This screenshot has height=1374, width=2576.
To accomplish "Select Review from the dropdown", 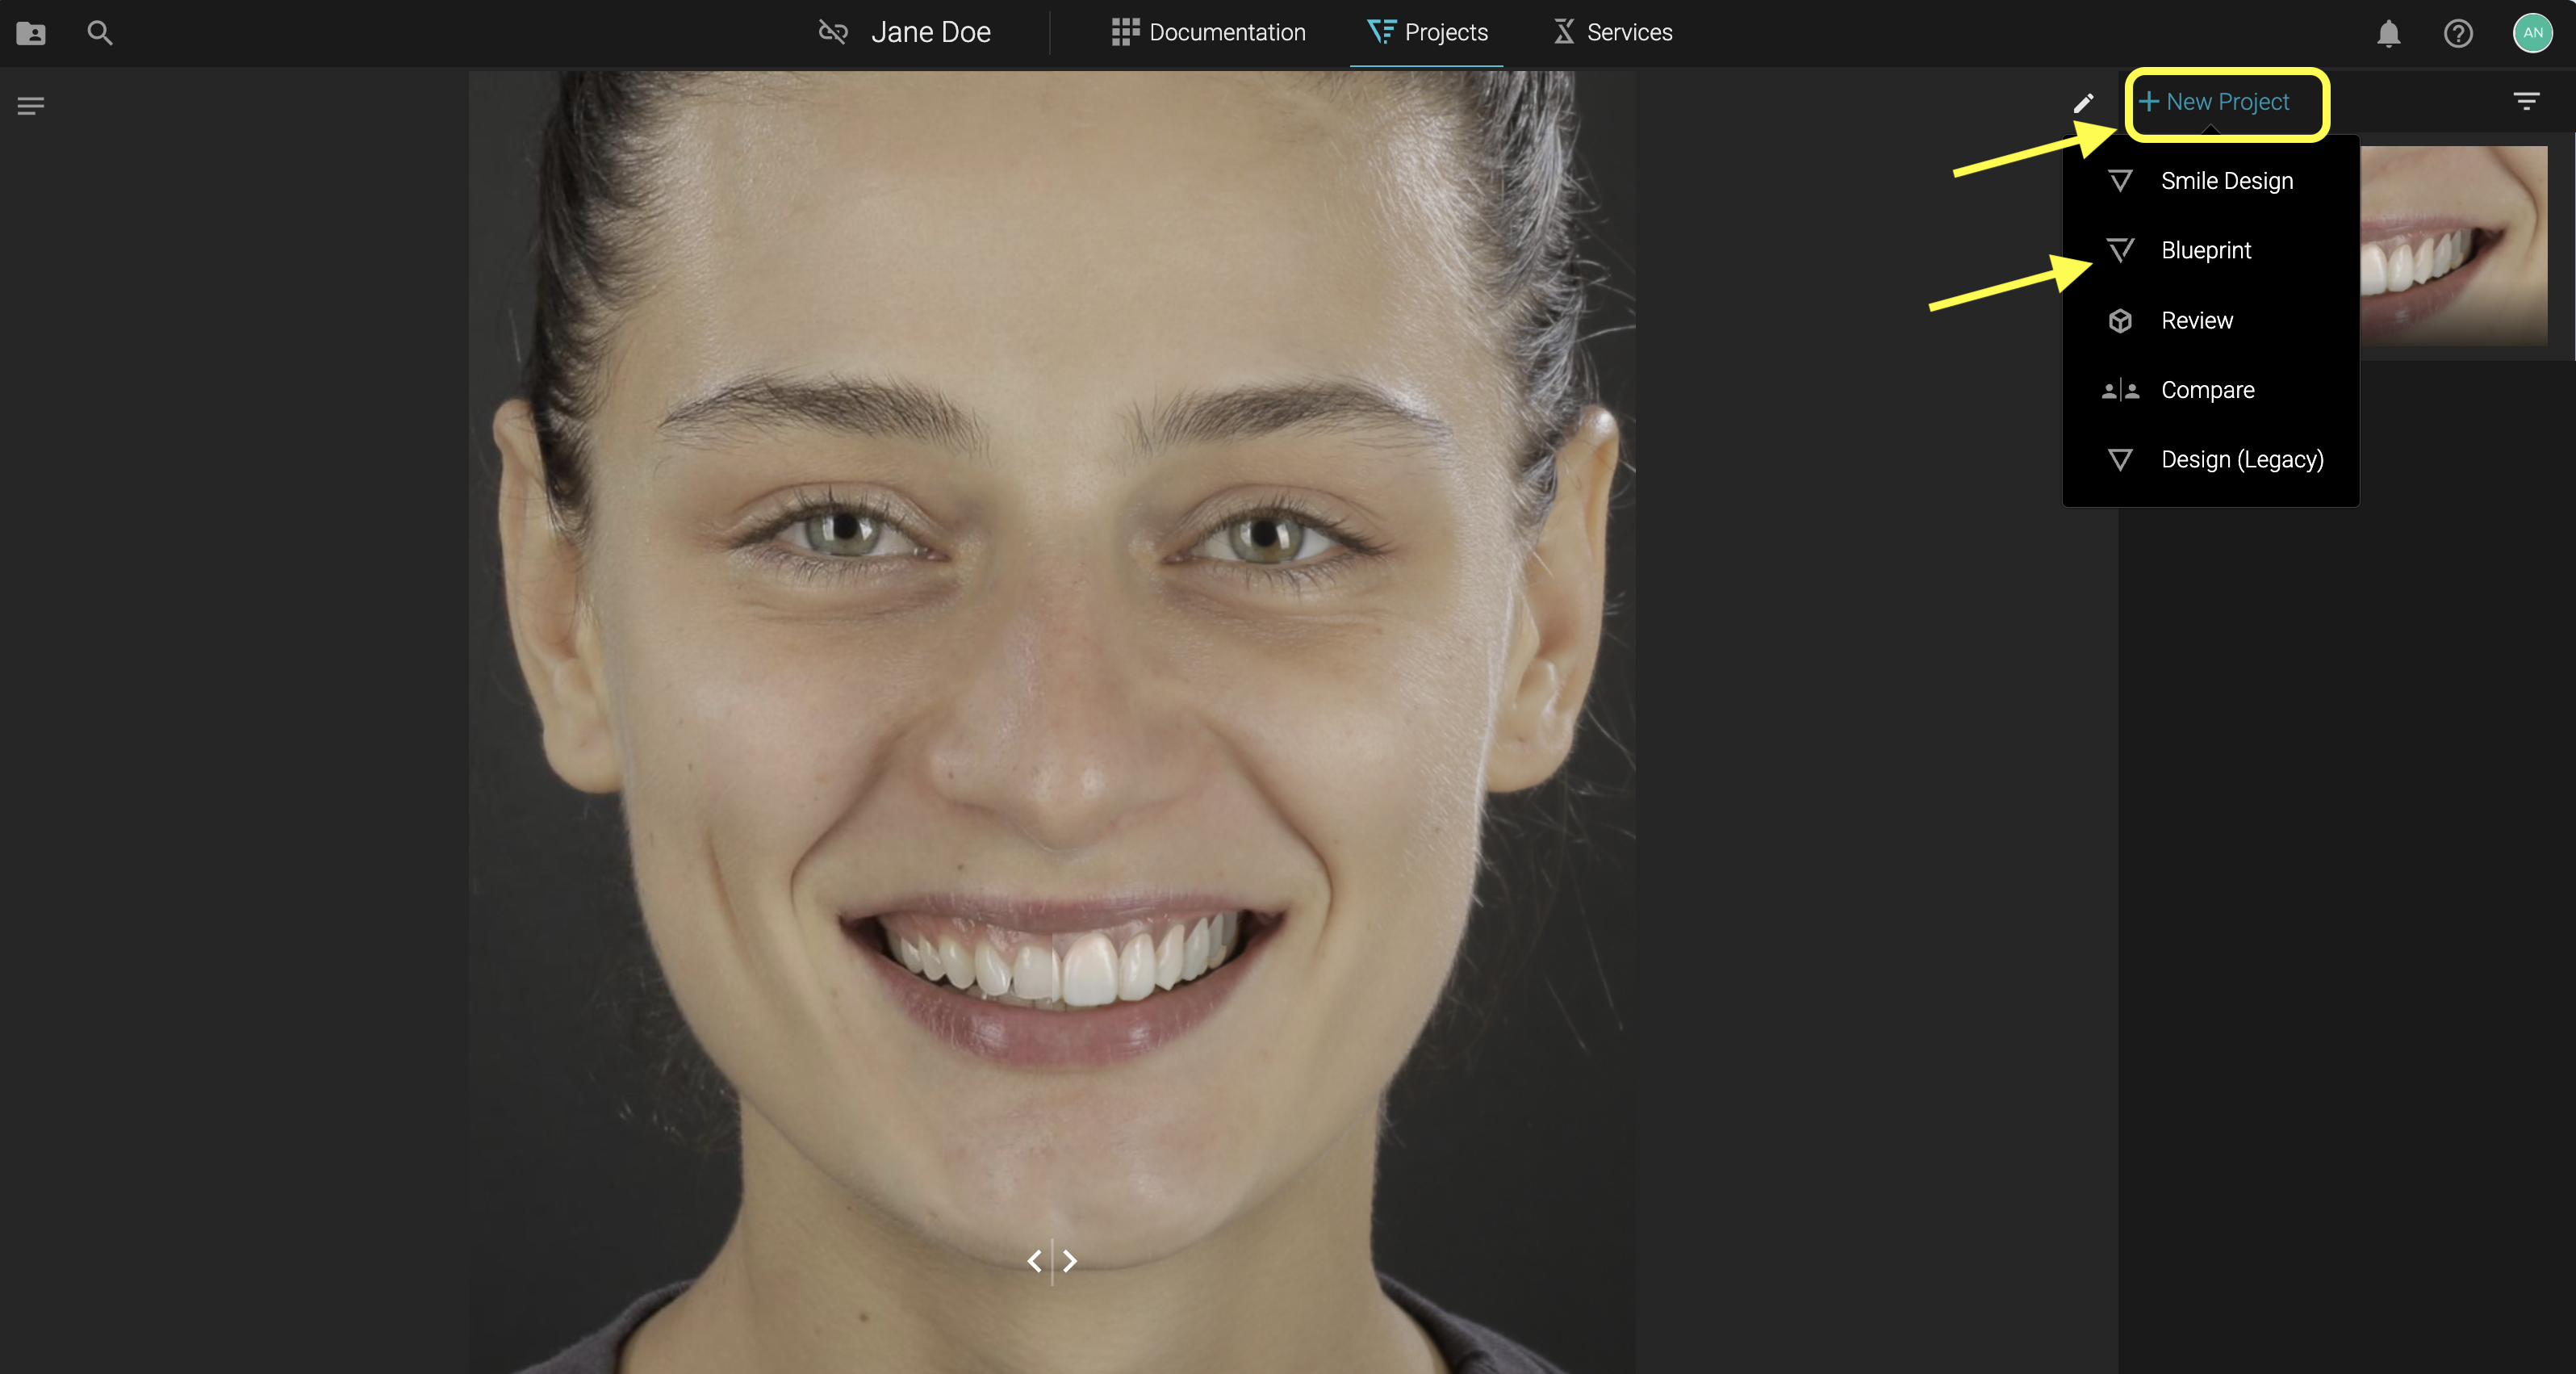I will click(x=2196, y=320).
